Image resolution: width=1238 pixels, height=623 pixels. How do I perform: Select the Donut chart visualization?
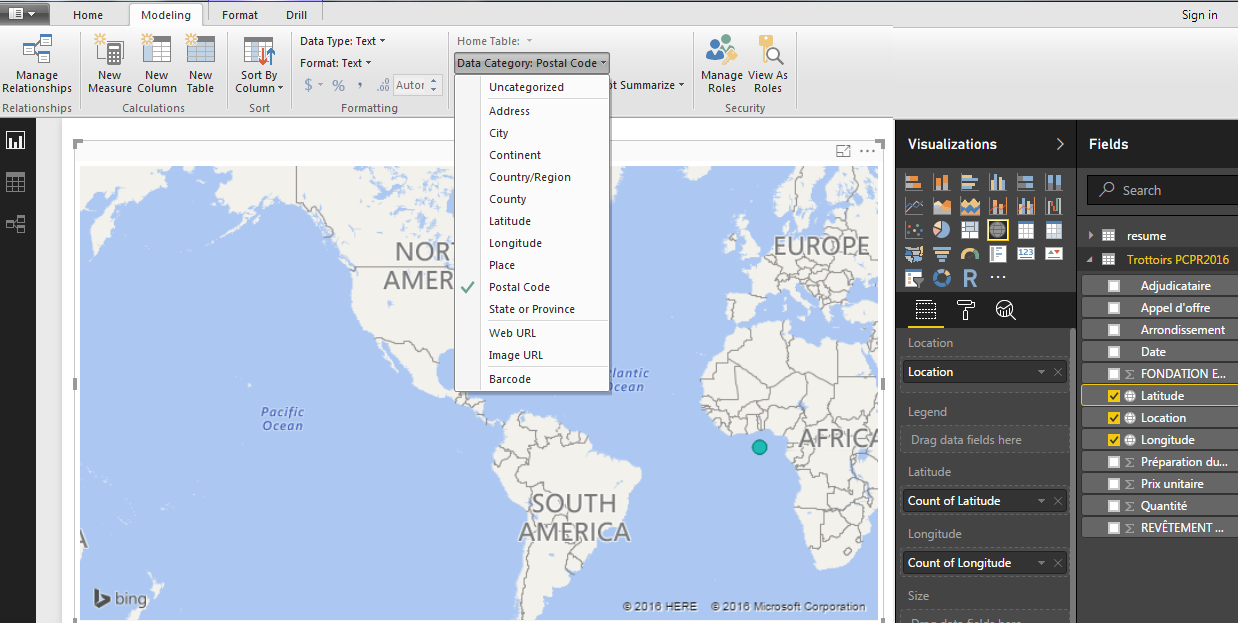pyautogui.click(x=942, y=278)
